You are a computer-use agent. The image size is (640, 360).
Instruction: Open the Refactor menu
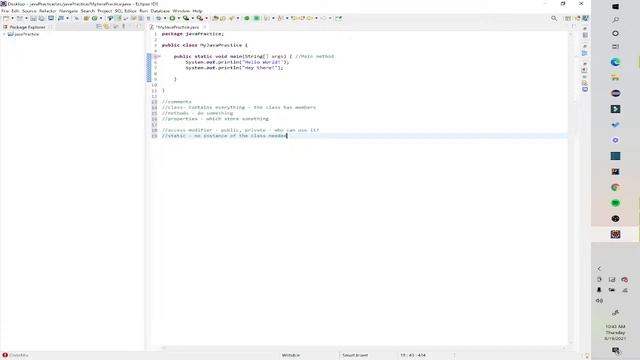click(47, 11)
